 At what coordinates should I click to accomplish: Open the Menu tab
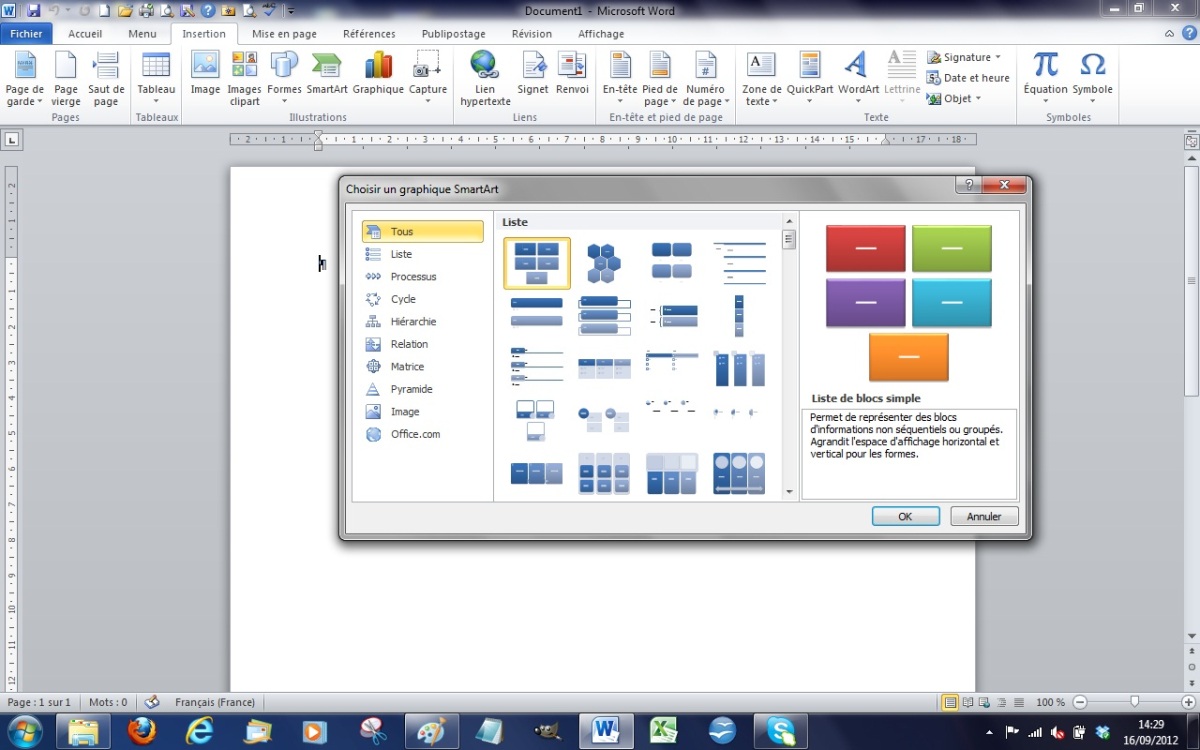tap(142, 34)
